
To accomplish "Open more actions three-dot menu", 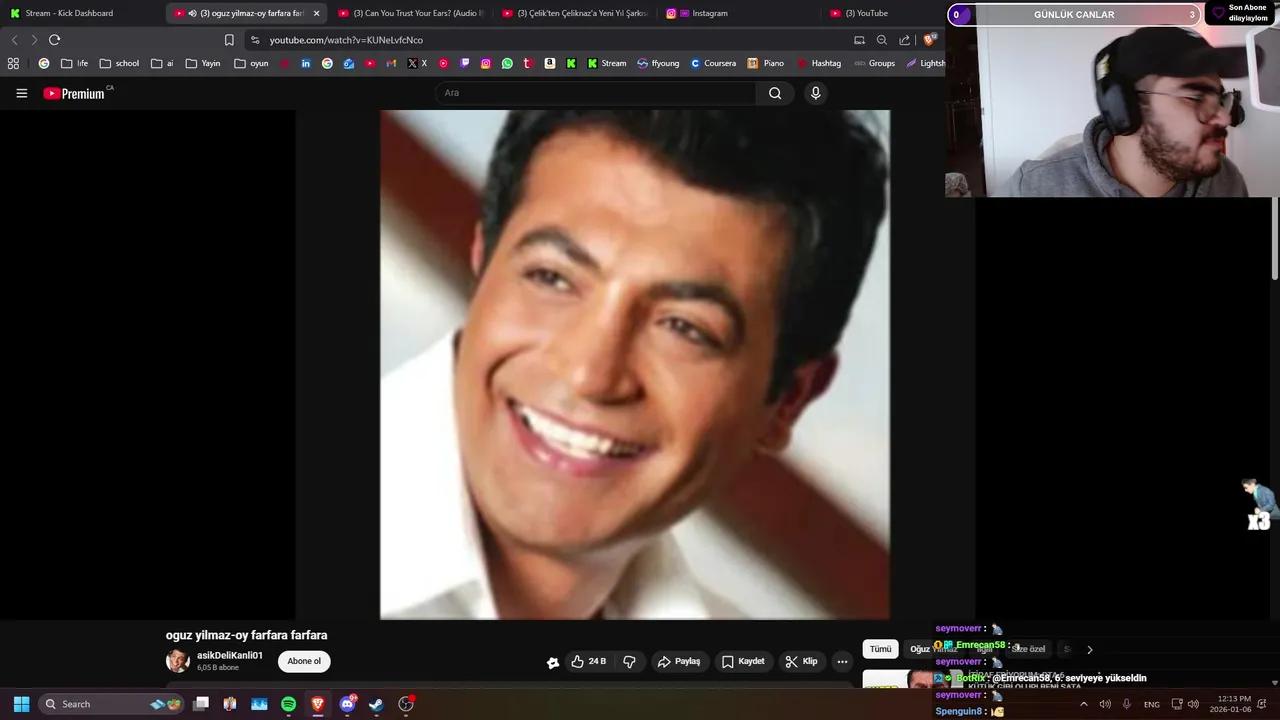I will click(x=842, y=661).
